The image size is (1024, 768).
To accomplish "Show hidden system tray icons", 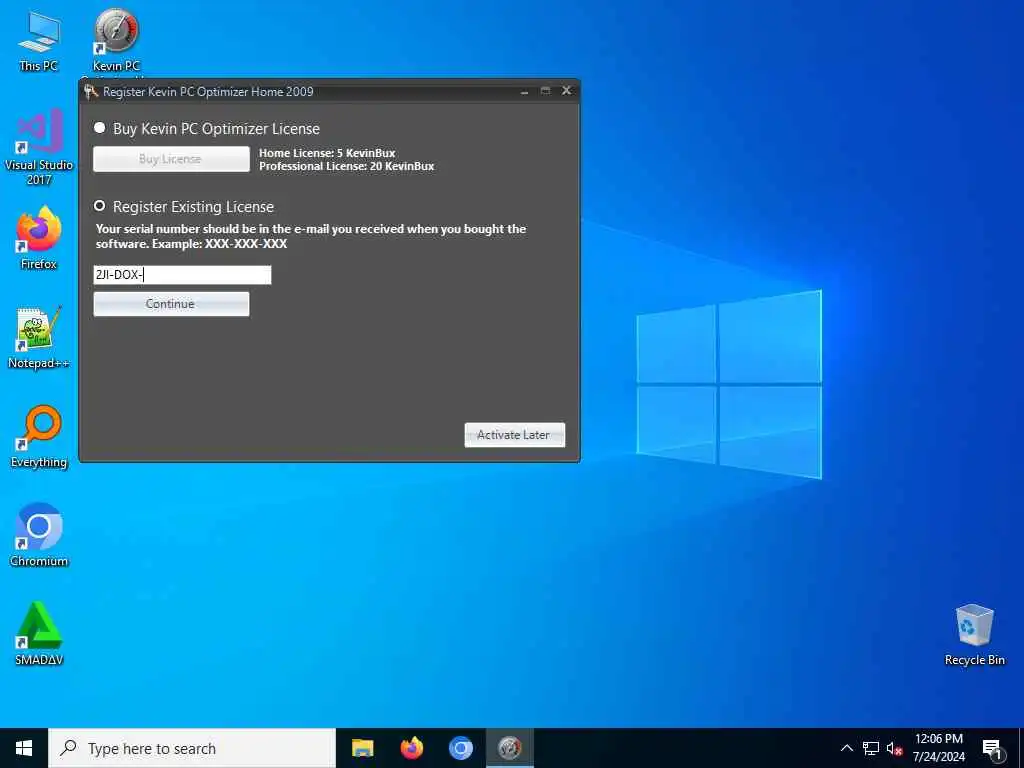I will 846,748.
